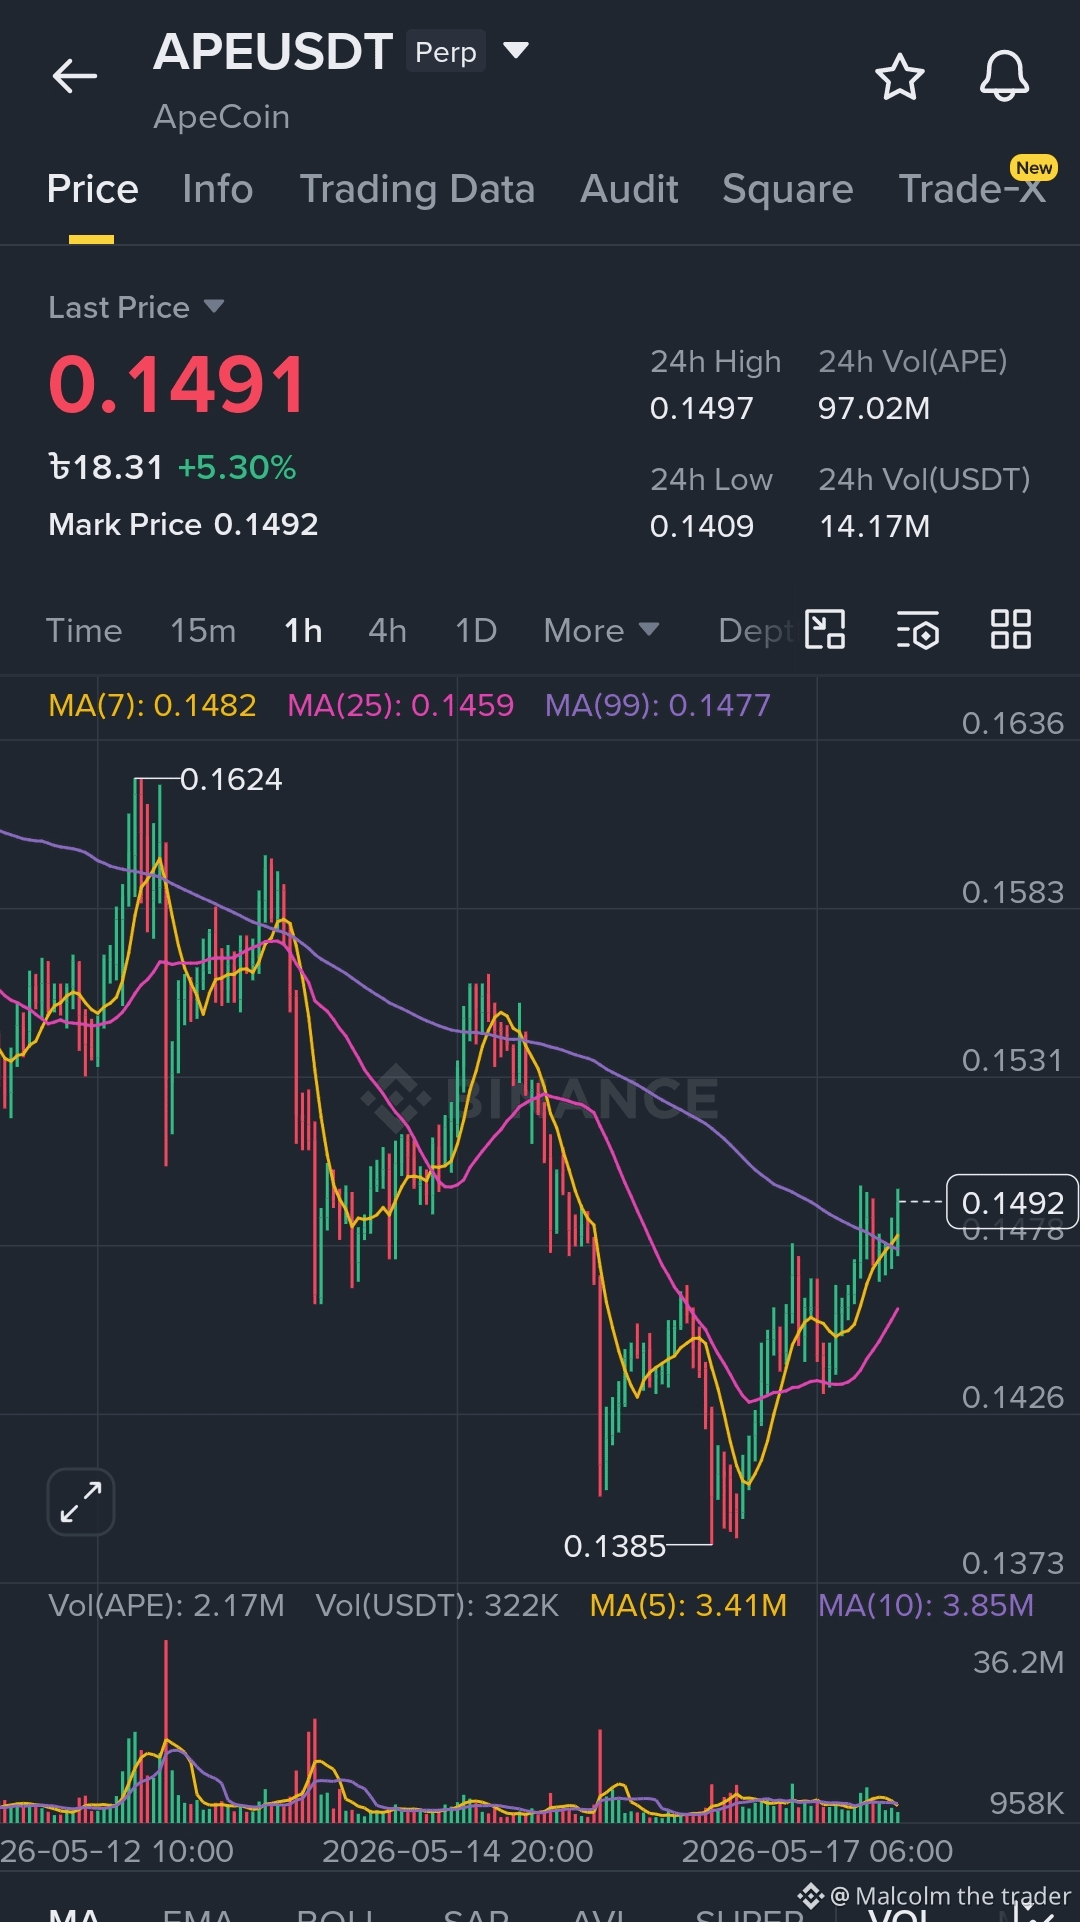
Task: Open the multi-chart grid layout icon
Action: click(x=1011, y=630)
